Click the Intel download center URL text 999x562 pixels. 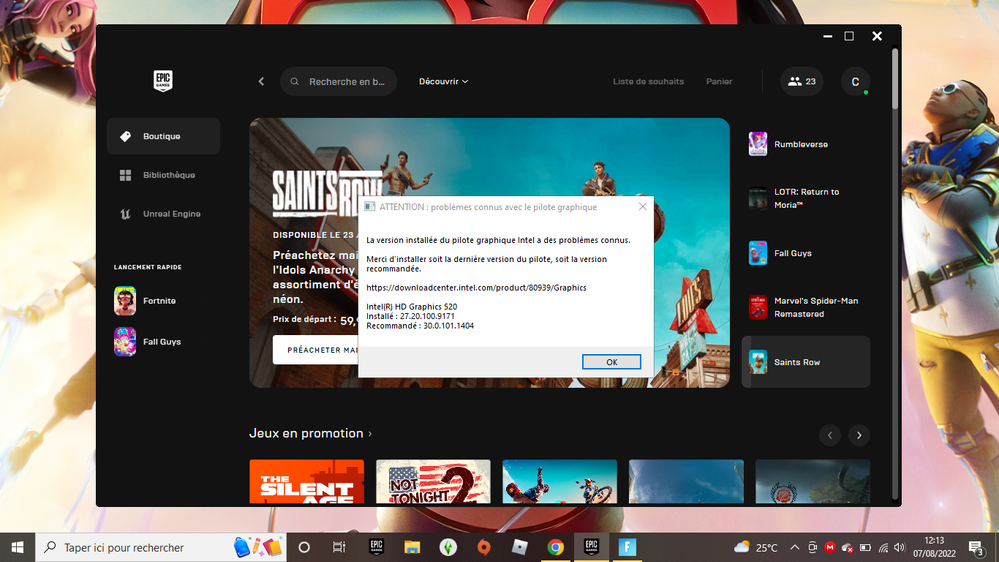476,288
